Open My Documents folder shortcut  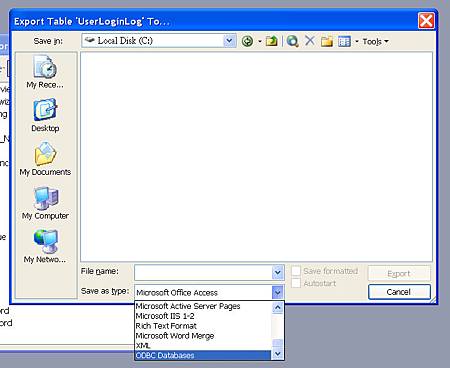45,159
